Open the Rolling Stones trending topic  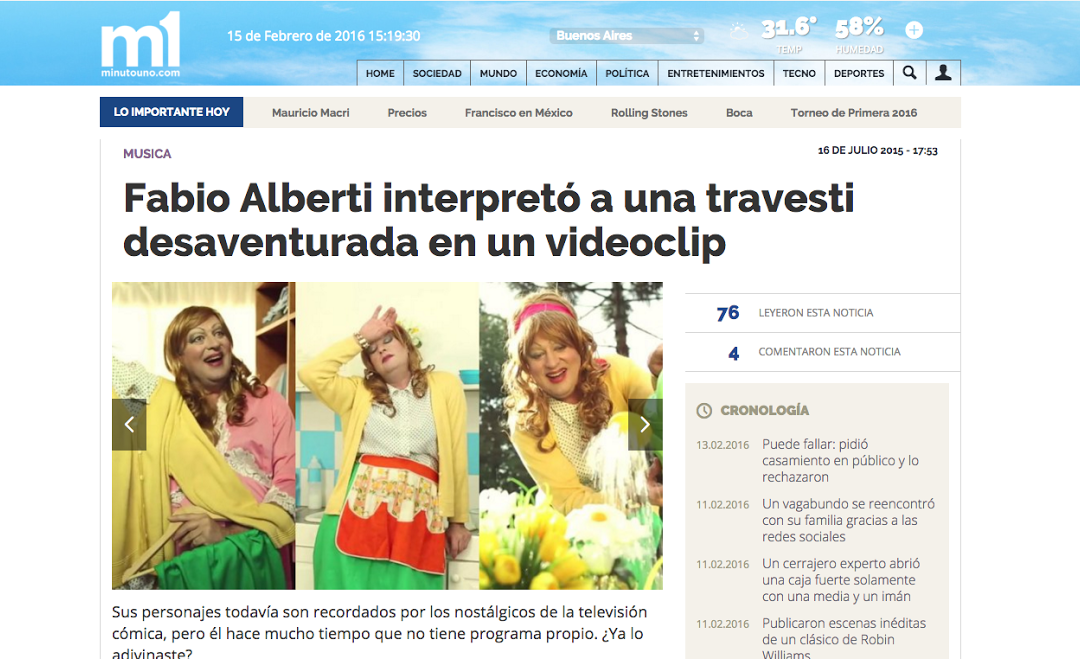[x=649, y=112]
